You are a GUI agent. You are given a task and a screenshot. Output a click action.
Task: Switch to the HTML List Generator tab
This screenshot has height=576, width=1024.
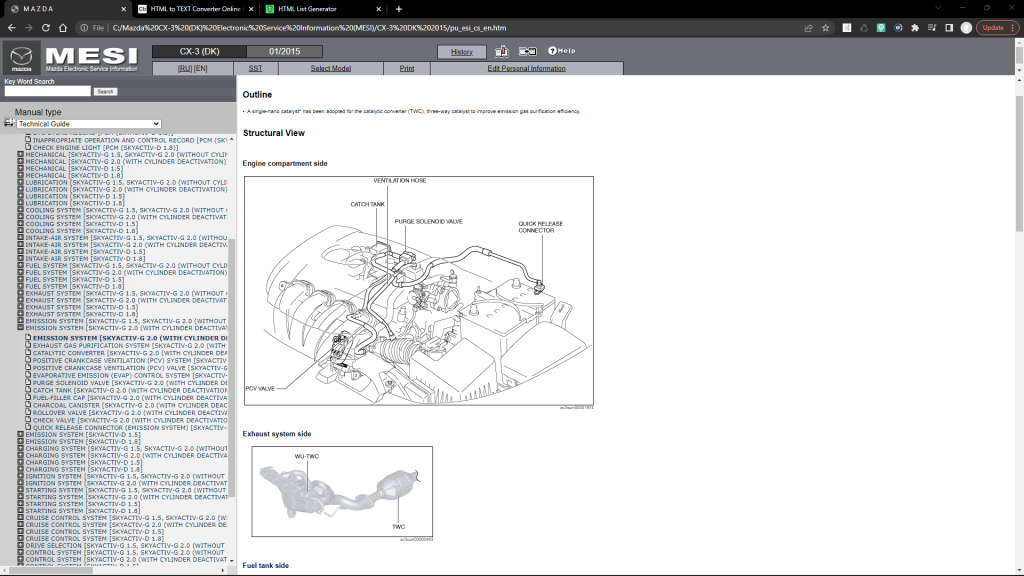[x=310, y=9]
